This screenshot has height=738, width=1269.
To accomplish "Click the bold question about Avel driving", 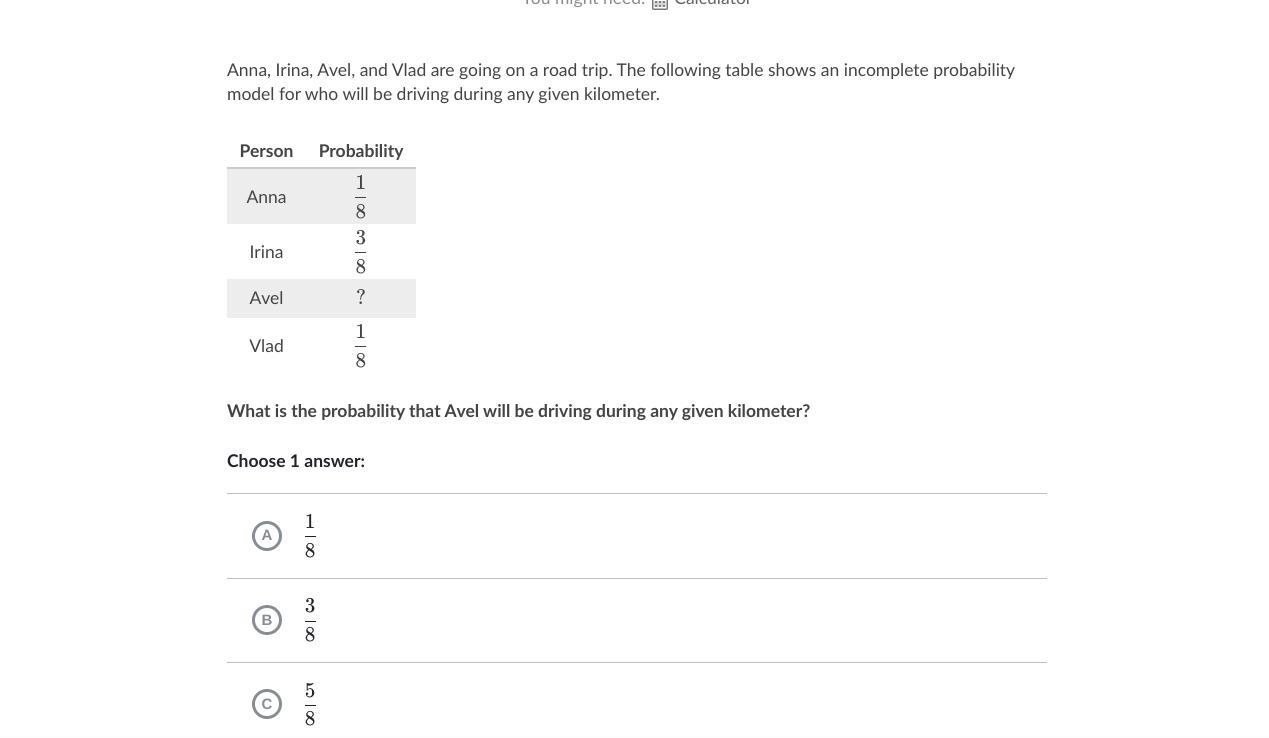I will (x=518, y=411).
